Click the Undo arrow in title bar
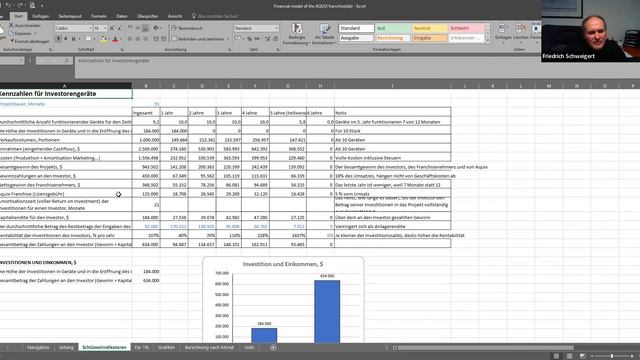The height and width of the screenshot is (360, 640). tap(8, 5)
